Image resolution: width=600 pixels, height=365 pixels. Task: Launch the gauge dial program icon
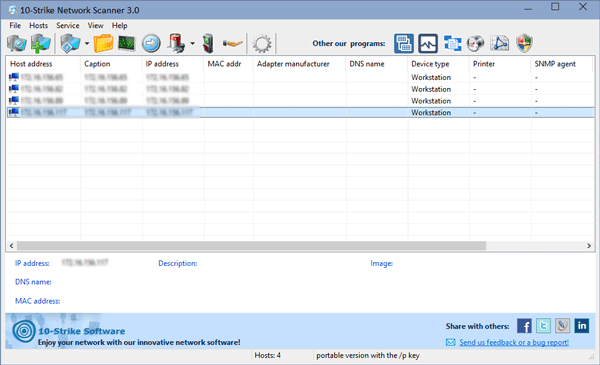[476, 43]
